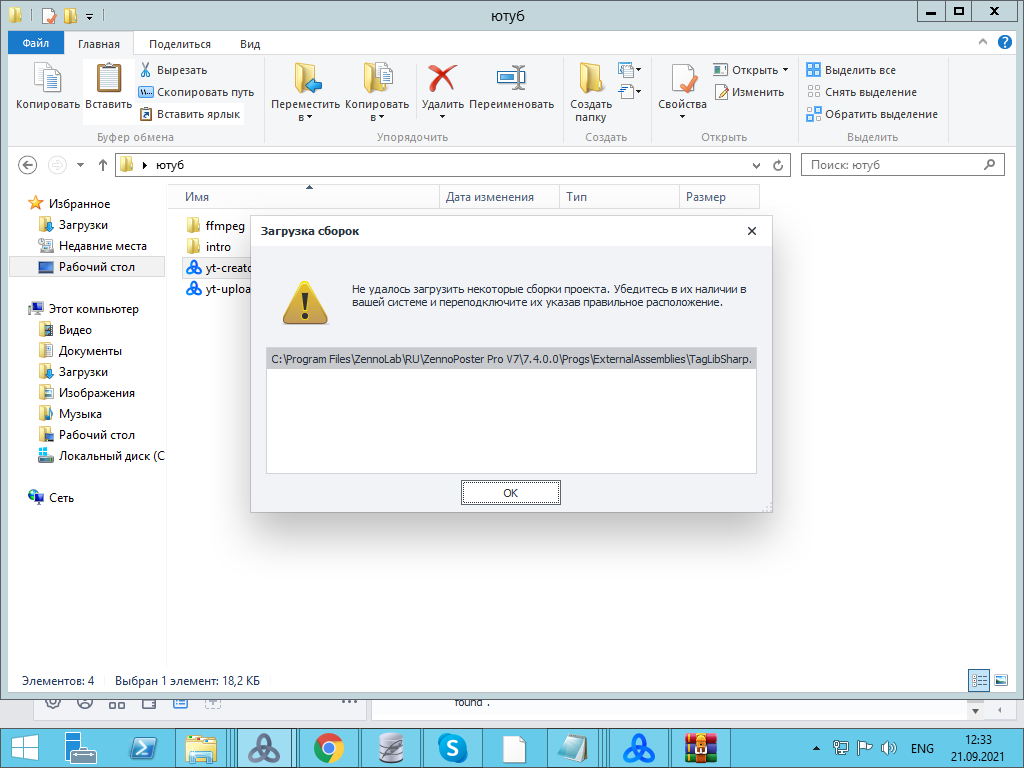Click ENG language indicator in tray
This screenshot has width=1024, height=768.
[922, 748]
